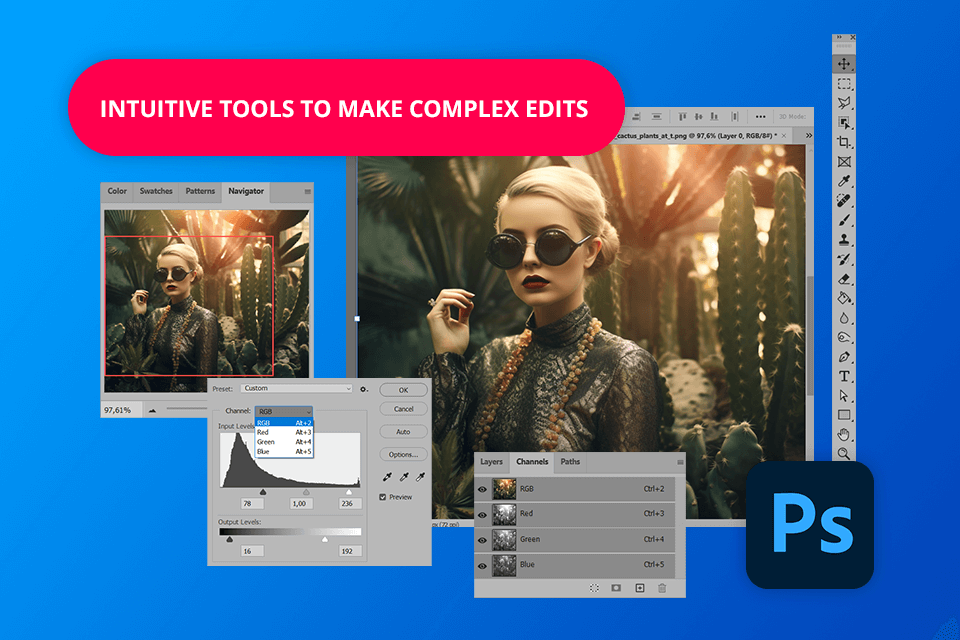This screenshot has width=960, height=640.
Task: Toggle visibility of the RGB channel
Action: pos(482,489)
